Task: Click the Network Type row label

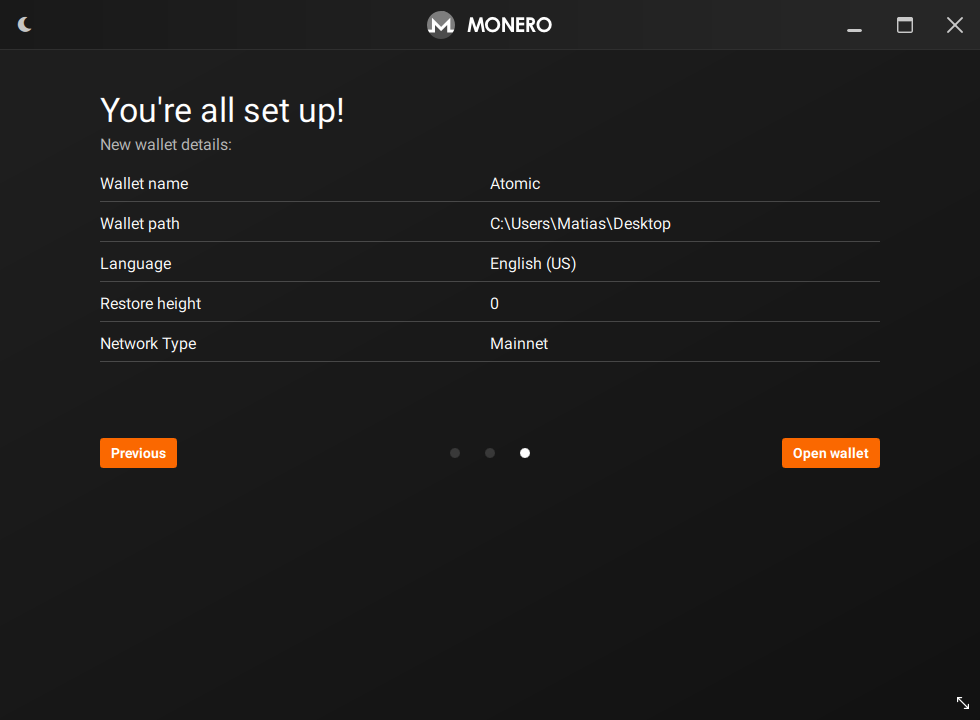Action: (x=148, y=344)
